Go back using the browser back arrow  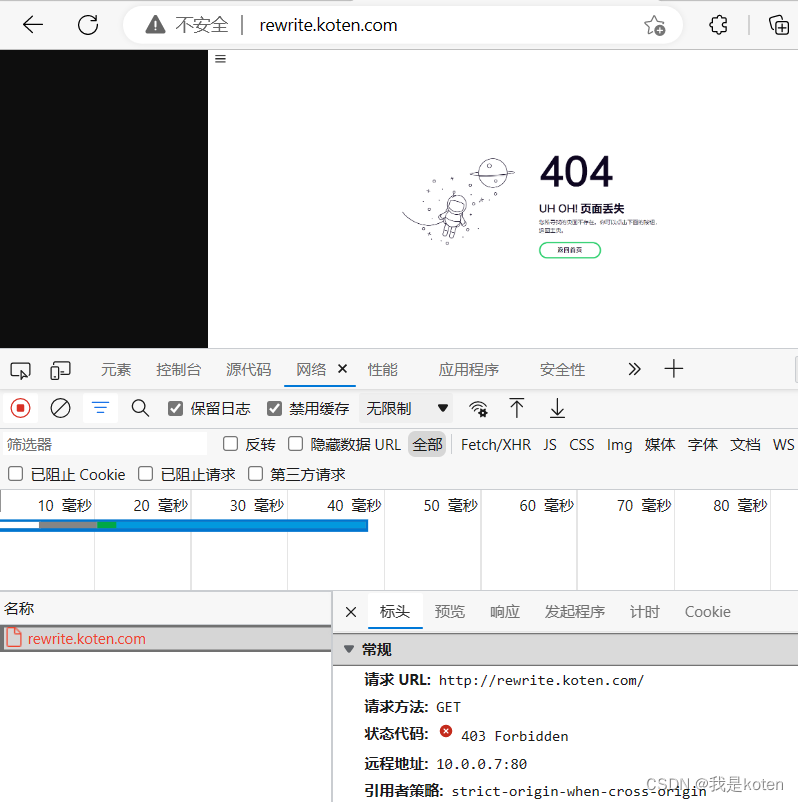click(x=33, y=25)
